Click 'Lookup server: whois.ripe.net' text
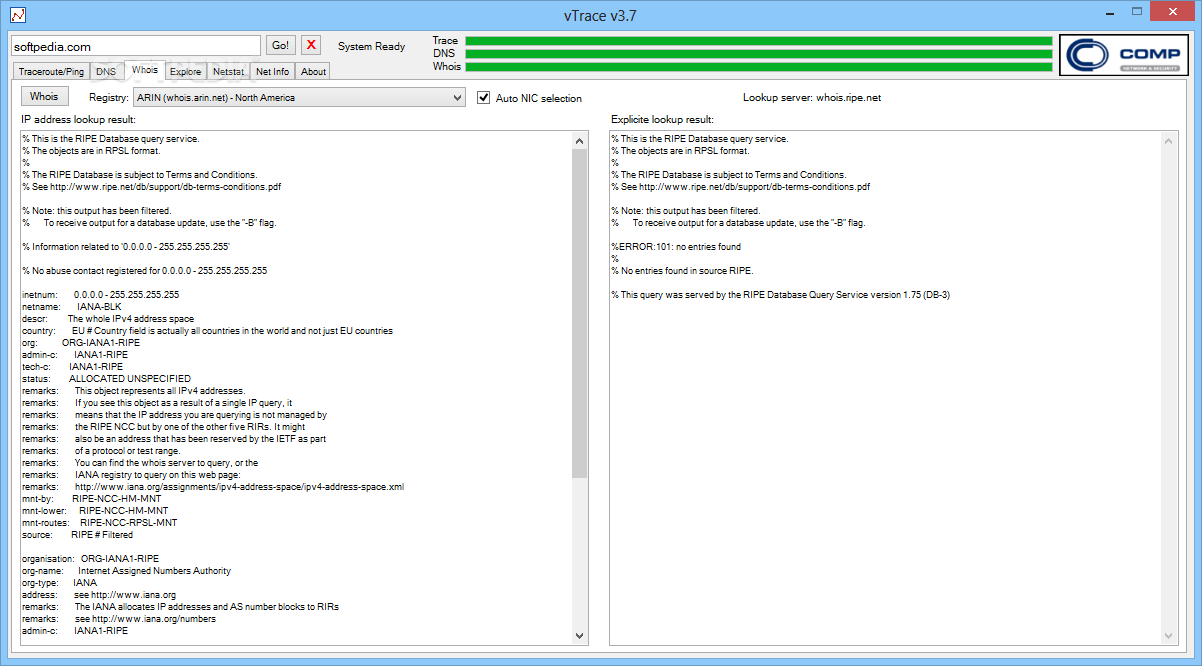Image resolution: width=1202 pixels, height=666 pixels. click(x=812, y=98)
